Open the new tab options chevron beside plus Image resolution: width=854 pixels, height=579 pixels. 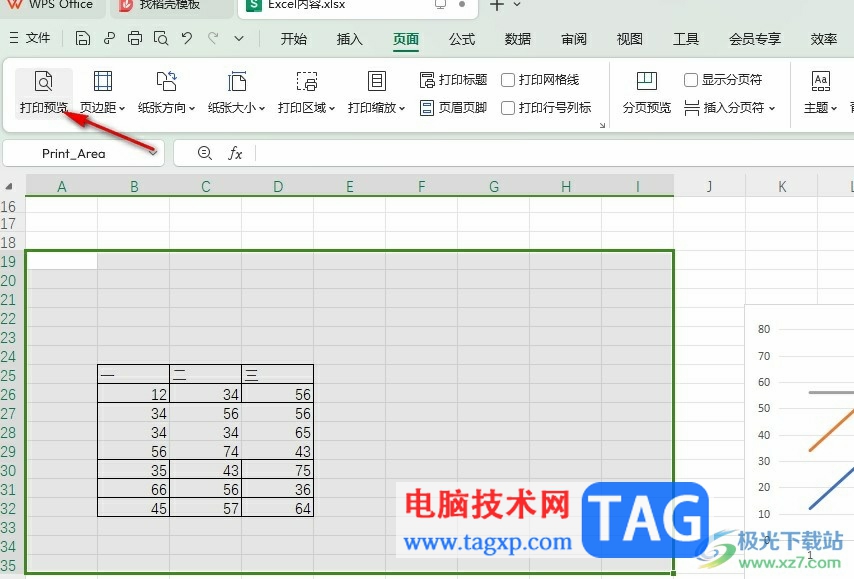pos(517,5)
